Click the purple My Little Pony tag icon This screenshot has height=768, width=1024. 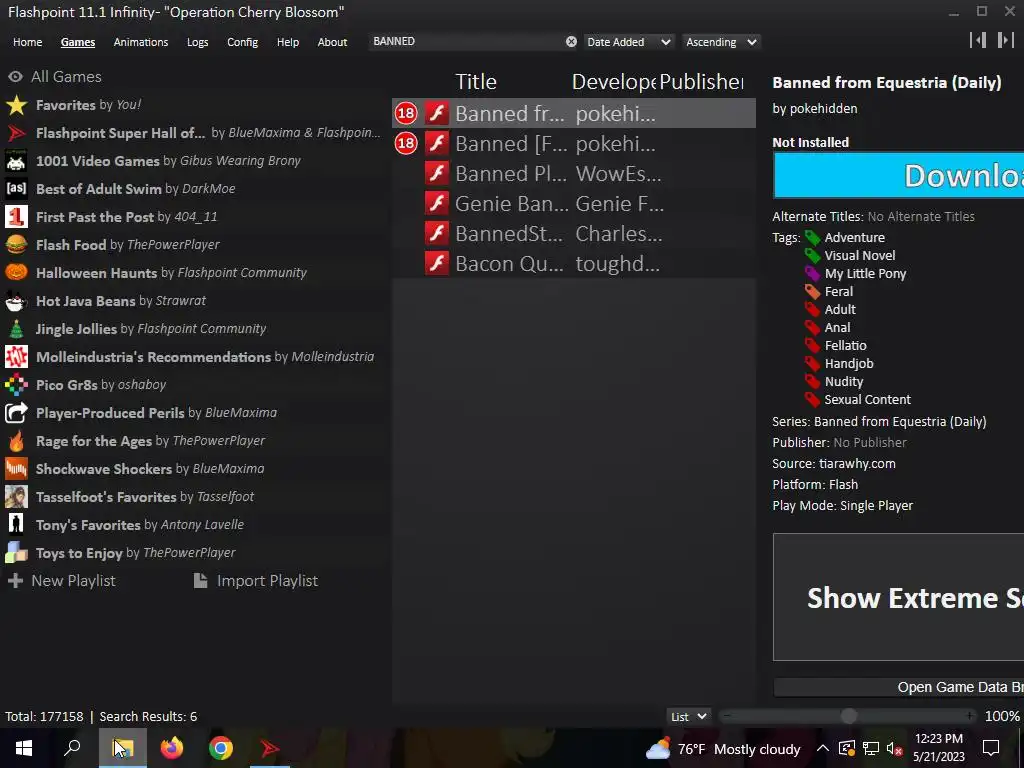(812, 274)
